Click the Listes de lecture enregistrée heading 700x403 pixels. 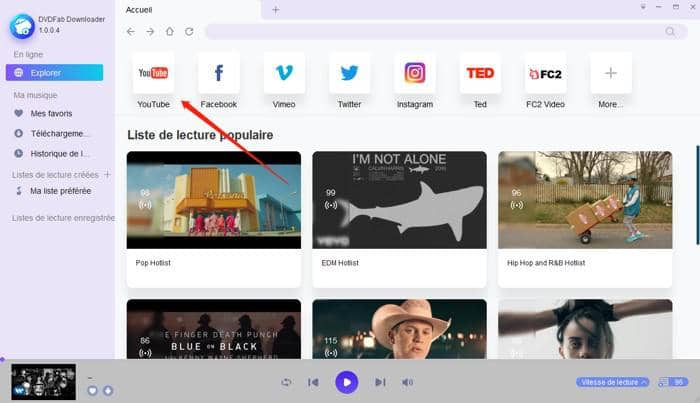(63, 218)
